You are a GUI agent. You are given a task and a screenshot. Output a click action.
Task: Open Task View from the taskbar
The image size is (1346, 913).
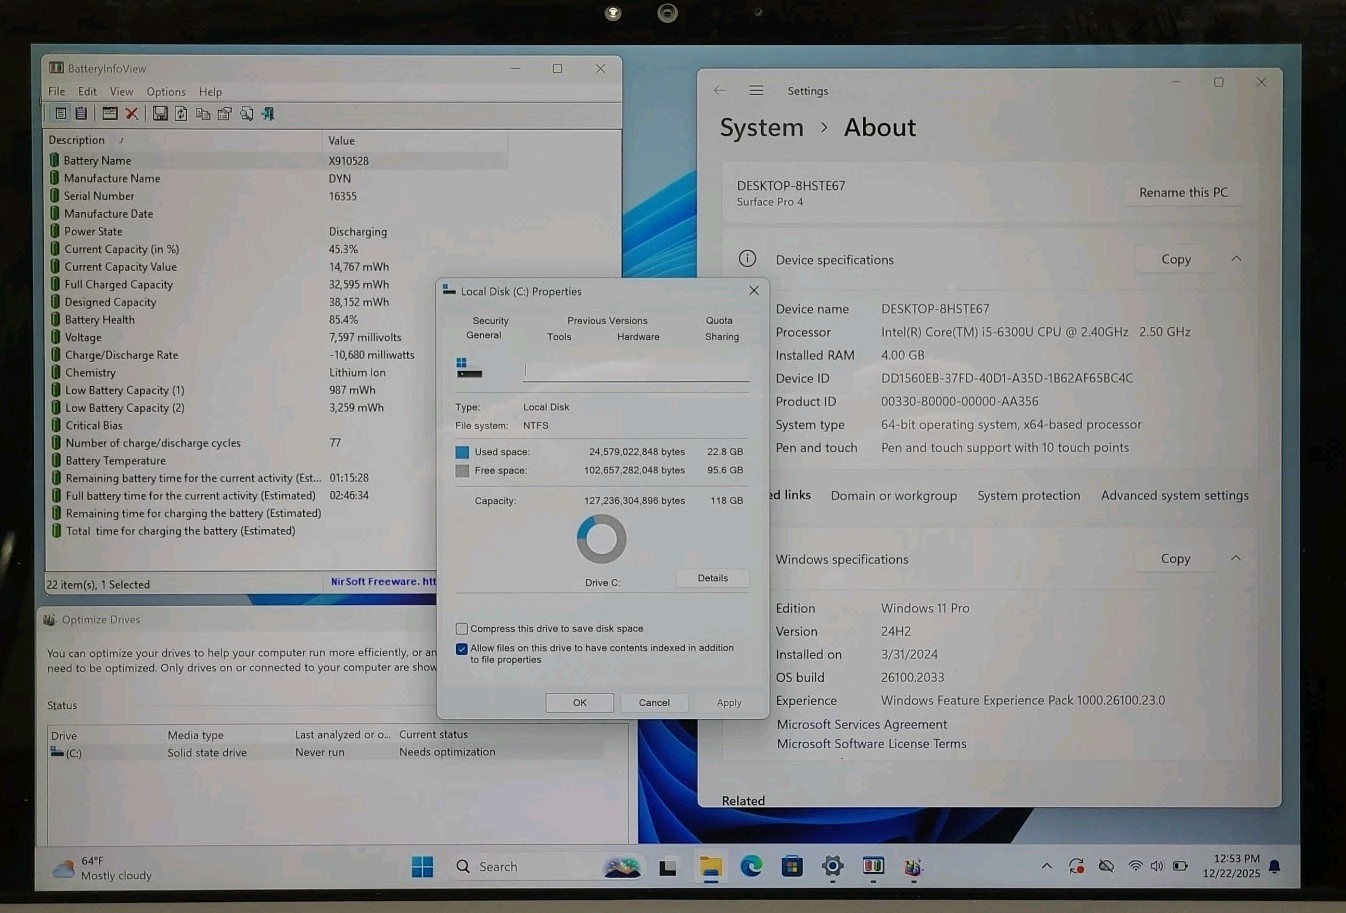coord(668,867)
